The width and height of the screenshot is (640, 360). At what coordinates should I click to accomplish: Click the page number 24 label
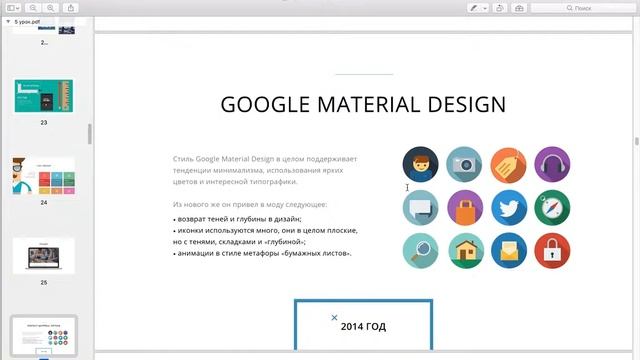[44, 202]
